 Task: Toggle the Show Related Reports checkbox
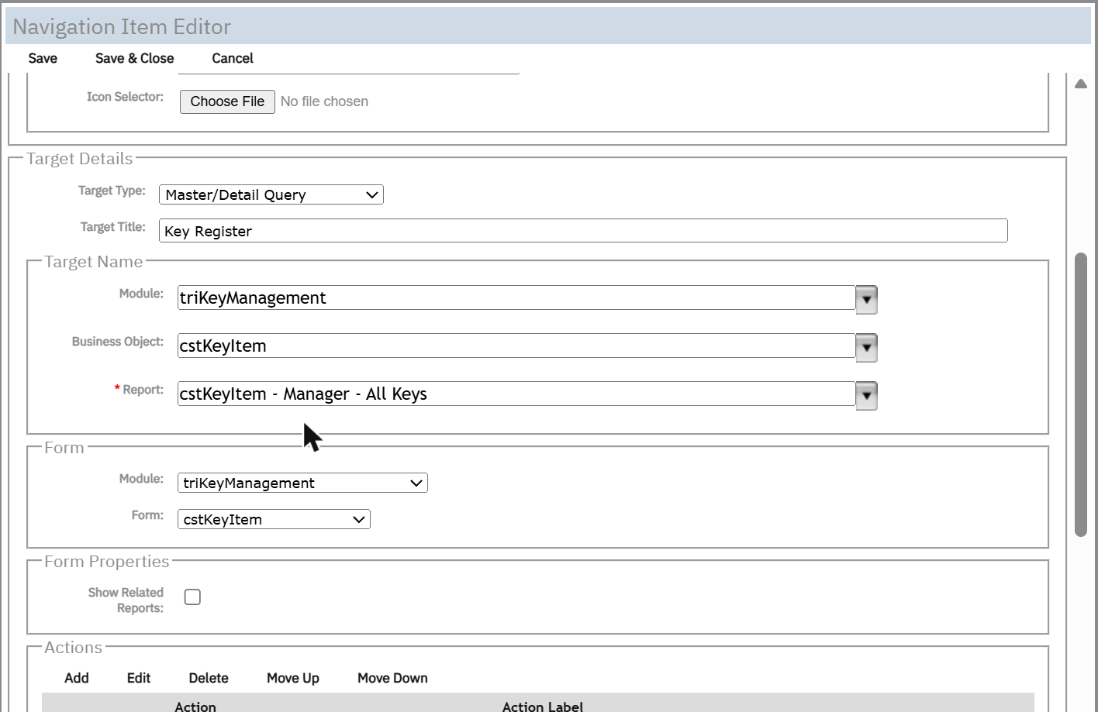[193, 597]
